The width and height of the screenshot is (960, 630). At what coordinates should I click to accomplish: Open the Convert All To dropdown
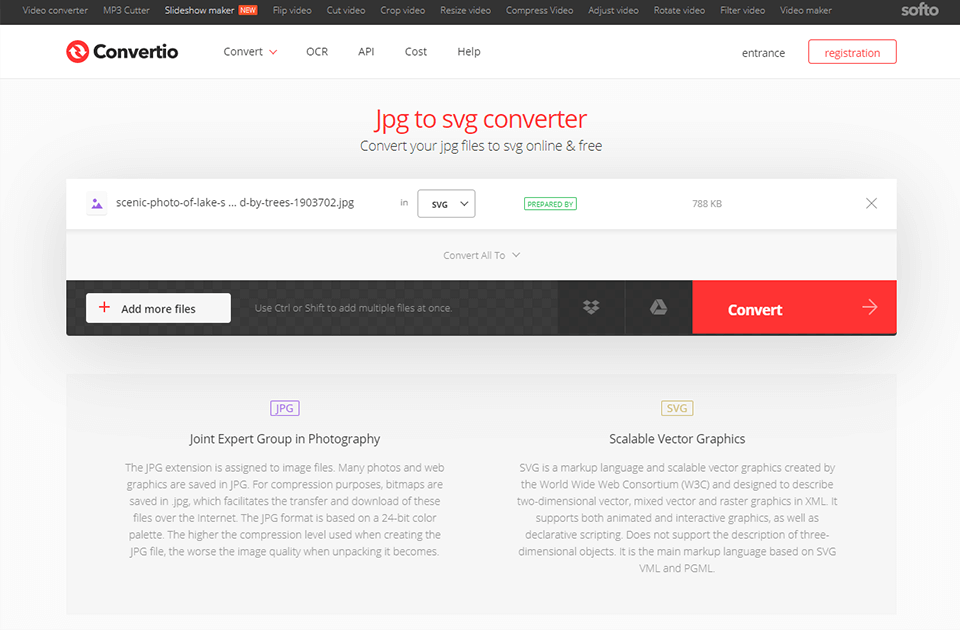click(481, 255)
